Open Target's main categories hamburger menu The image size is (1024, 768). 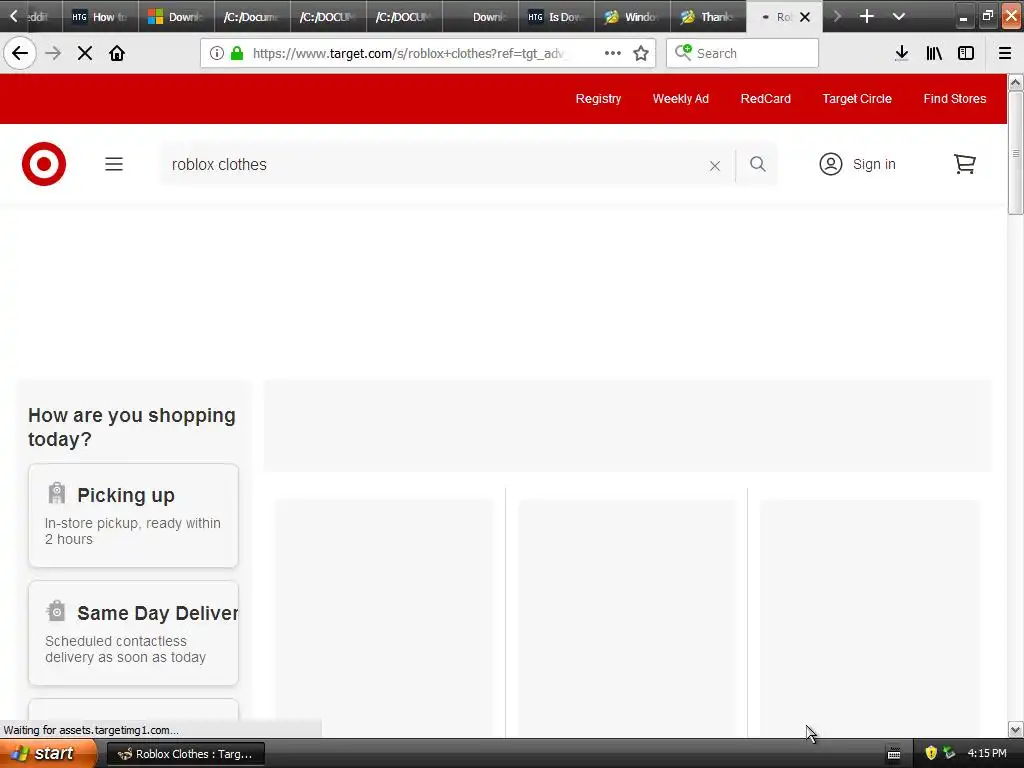pos(114,164)
